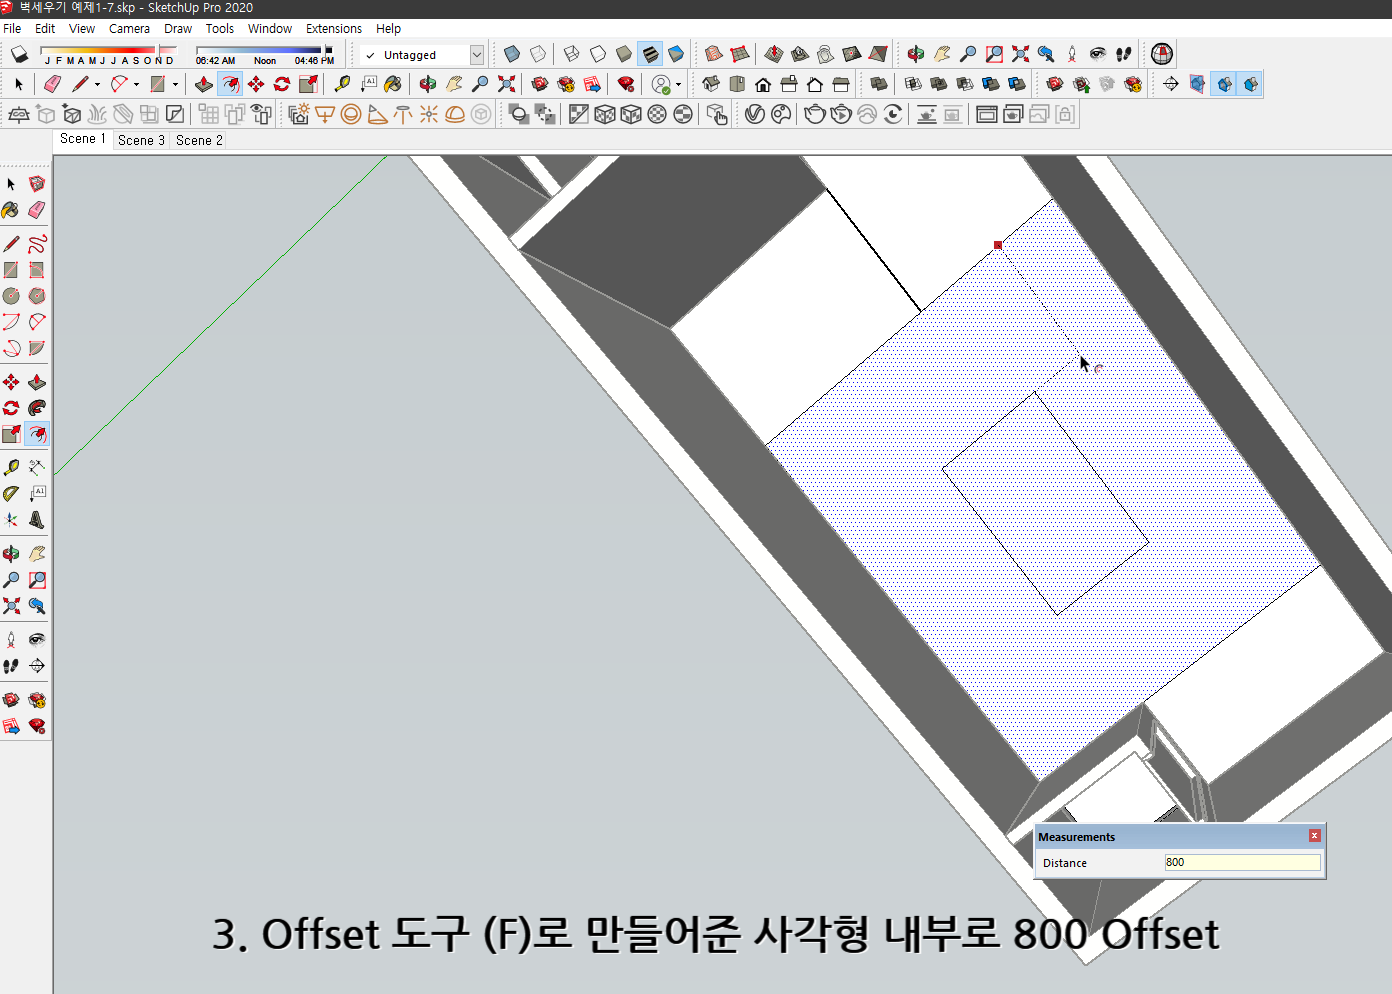Click the Zoom Extents icon

[508, 84]
